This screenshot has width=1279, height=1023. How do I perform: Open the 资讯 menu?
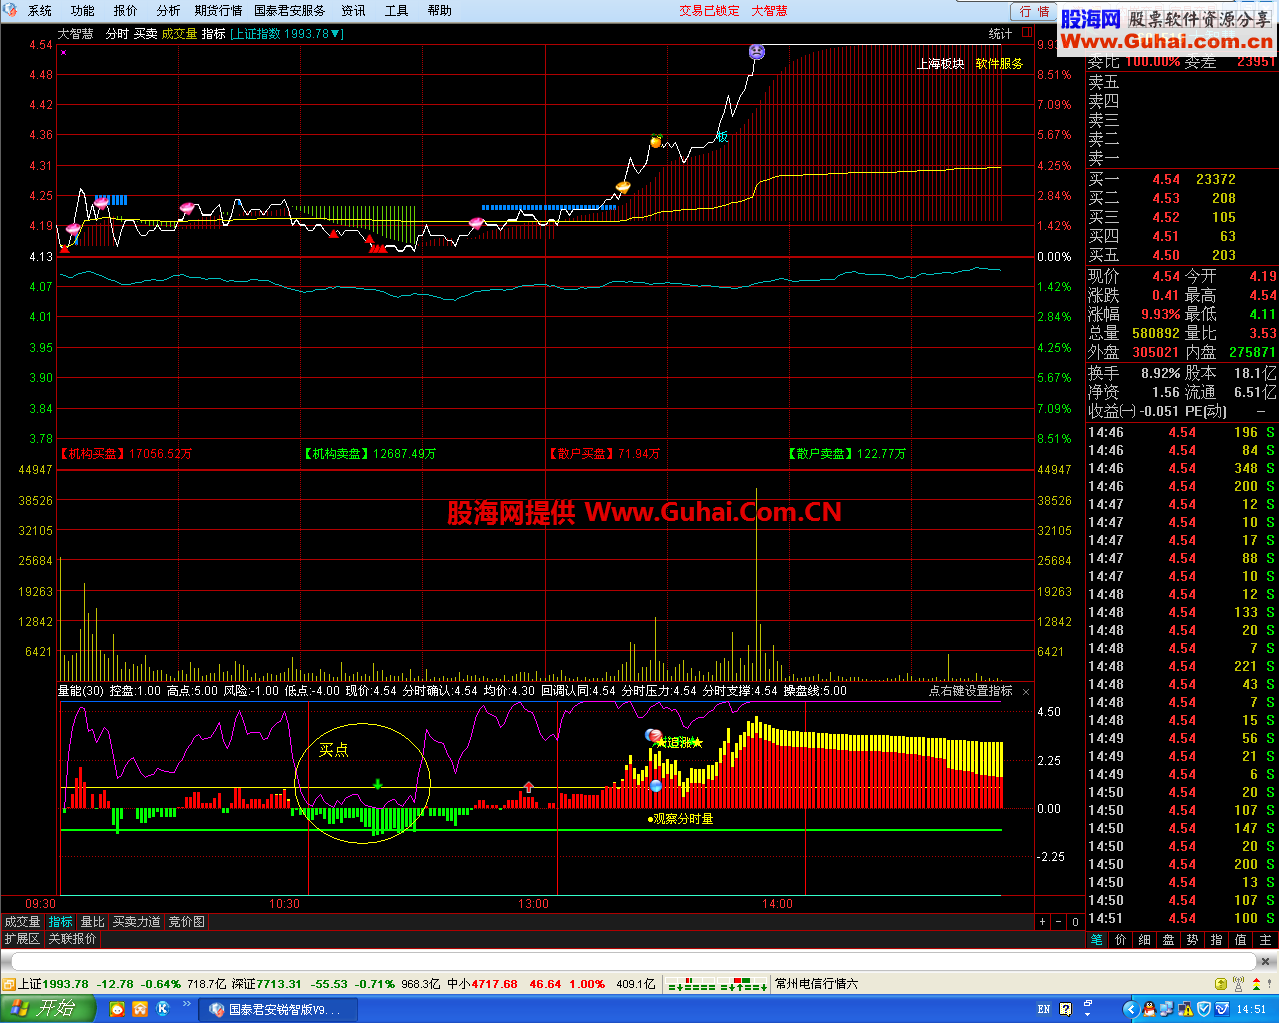[354, 11]
